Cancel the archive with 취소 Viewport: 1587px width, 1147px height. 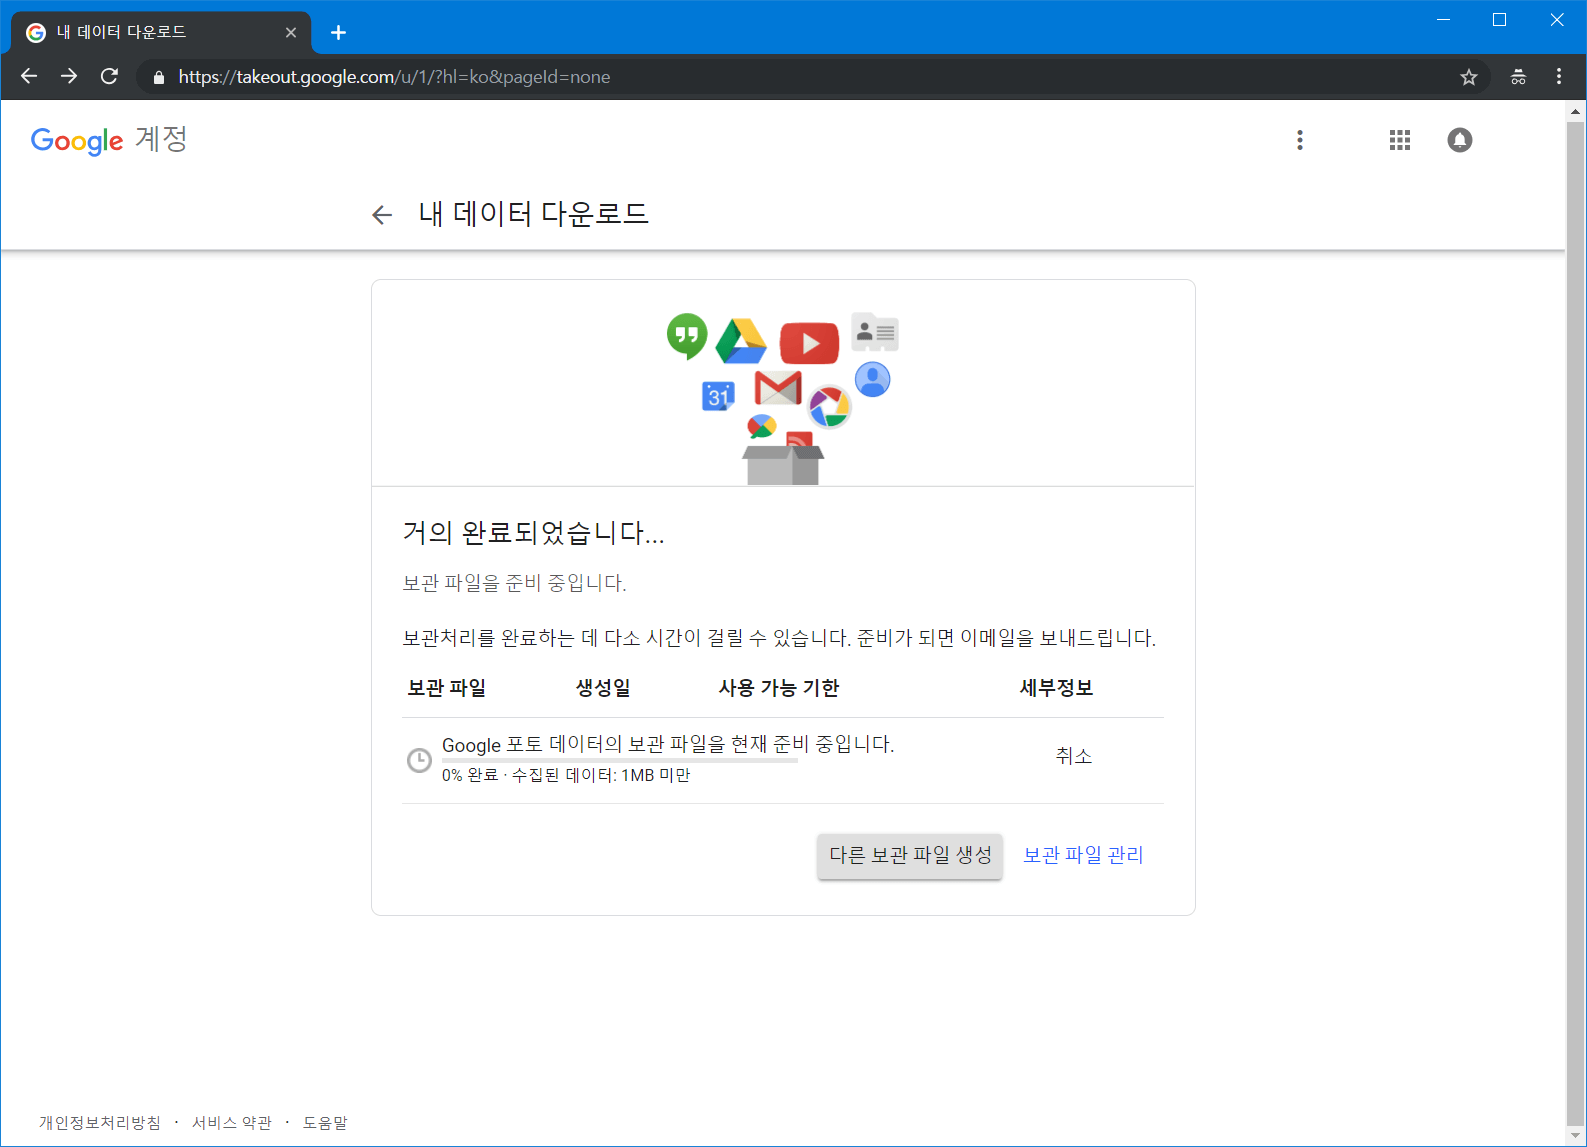pos(1073,756)
